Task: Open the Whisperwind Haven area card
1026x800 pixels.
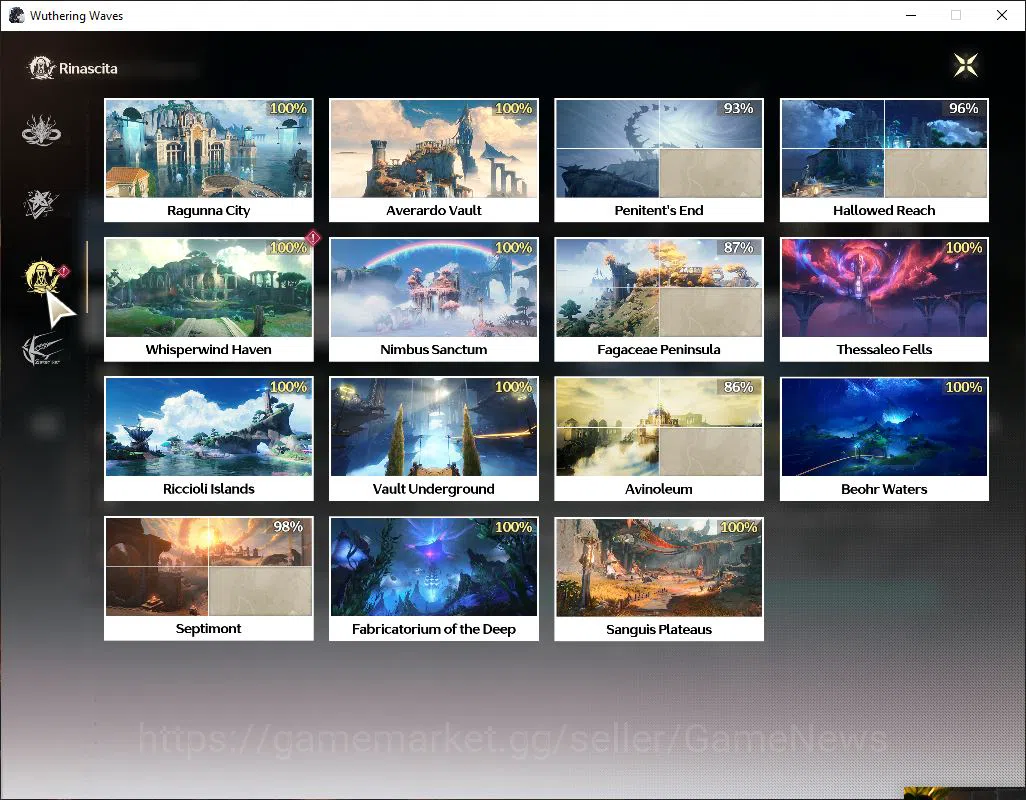Action: 209,300
